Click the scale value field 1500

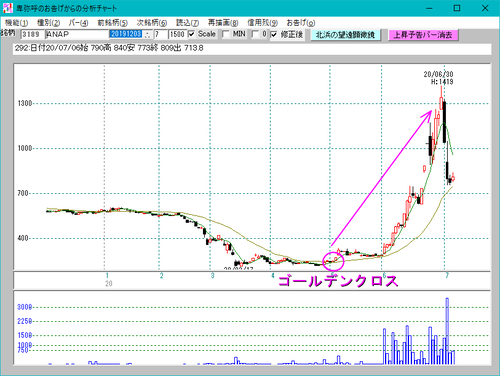click(177, 34)
